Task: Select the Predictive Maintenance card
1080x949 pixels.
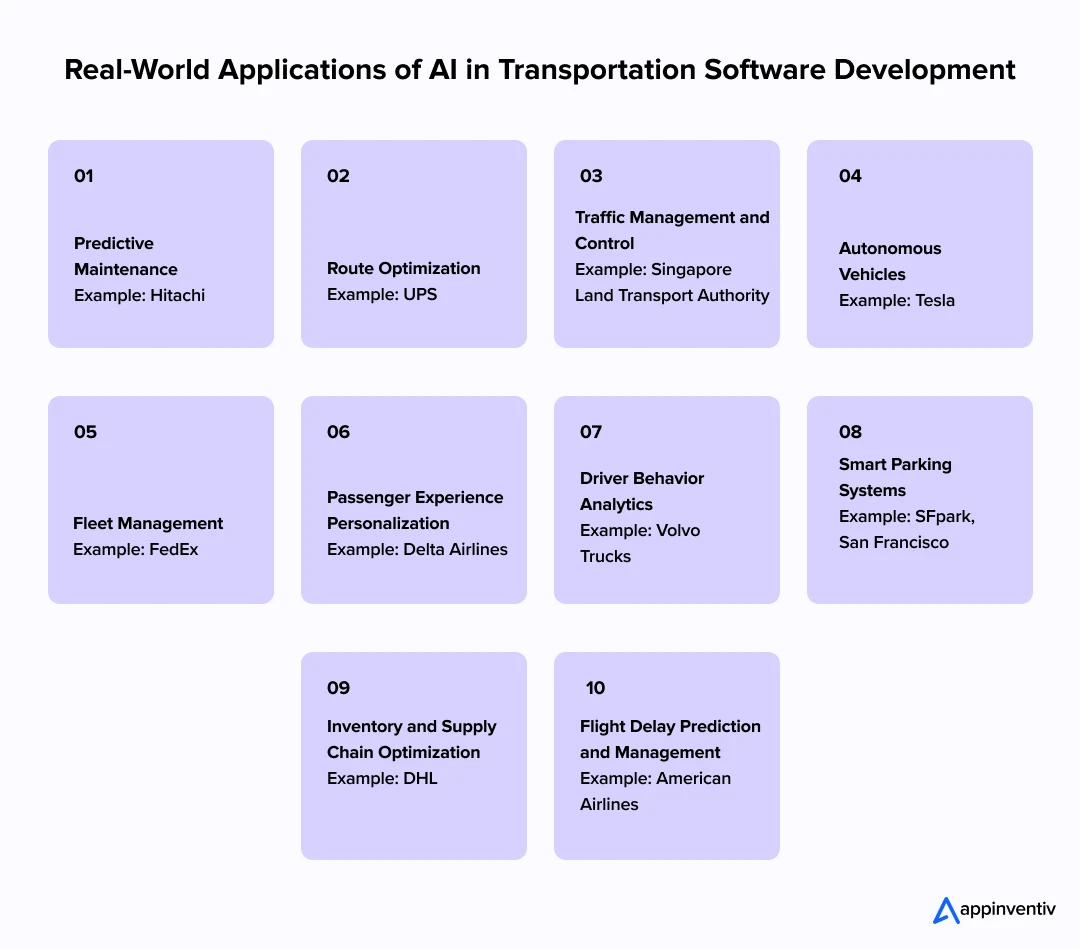Action: coord(160,243)
